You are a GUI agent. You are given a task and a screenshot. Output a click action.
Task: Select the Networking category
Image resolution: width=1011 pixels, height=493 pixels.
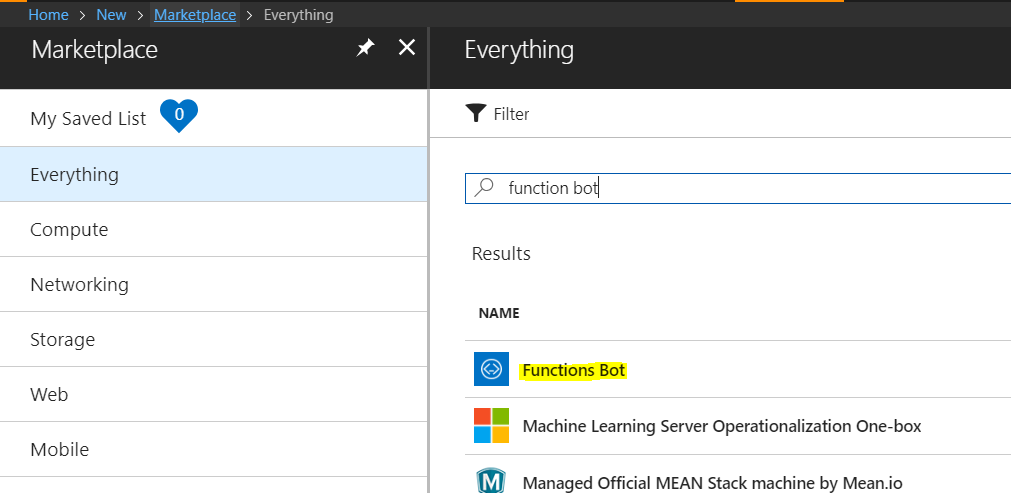(213, 284)
